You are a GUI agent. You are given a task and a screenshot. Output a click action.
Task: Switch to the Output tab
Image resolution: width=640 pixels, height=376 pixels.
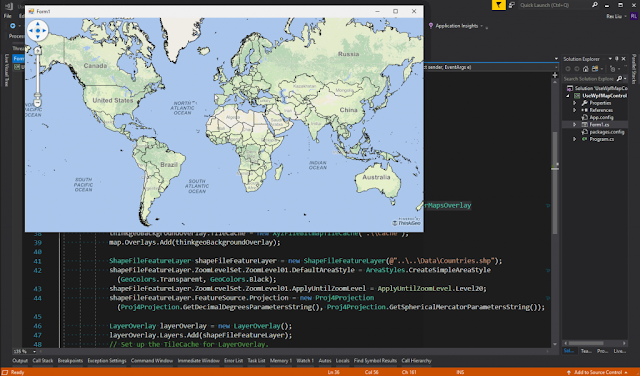coord(20,361)
